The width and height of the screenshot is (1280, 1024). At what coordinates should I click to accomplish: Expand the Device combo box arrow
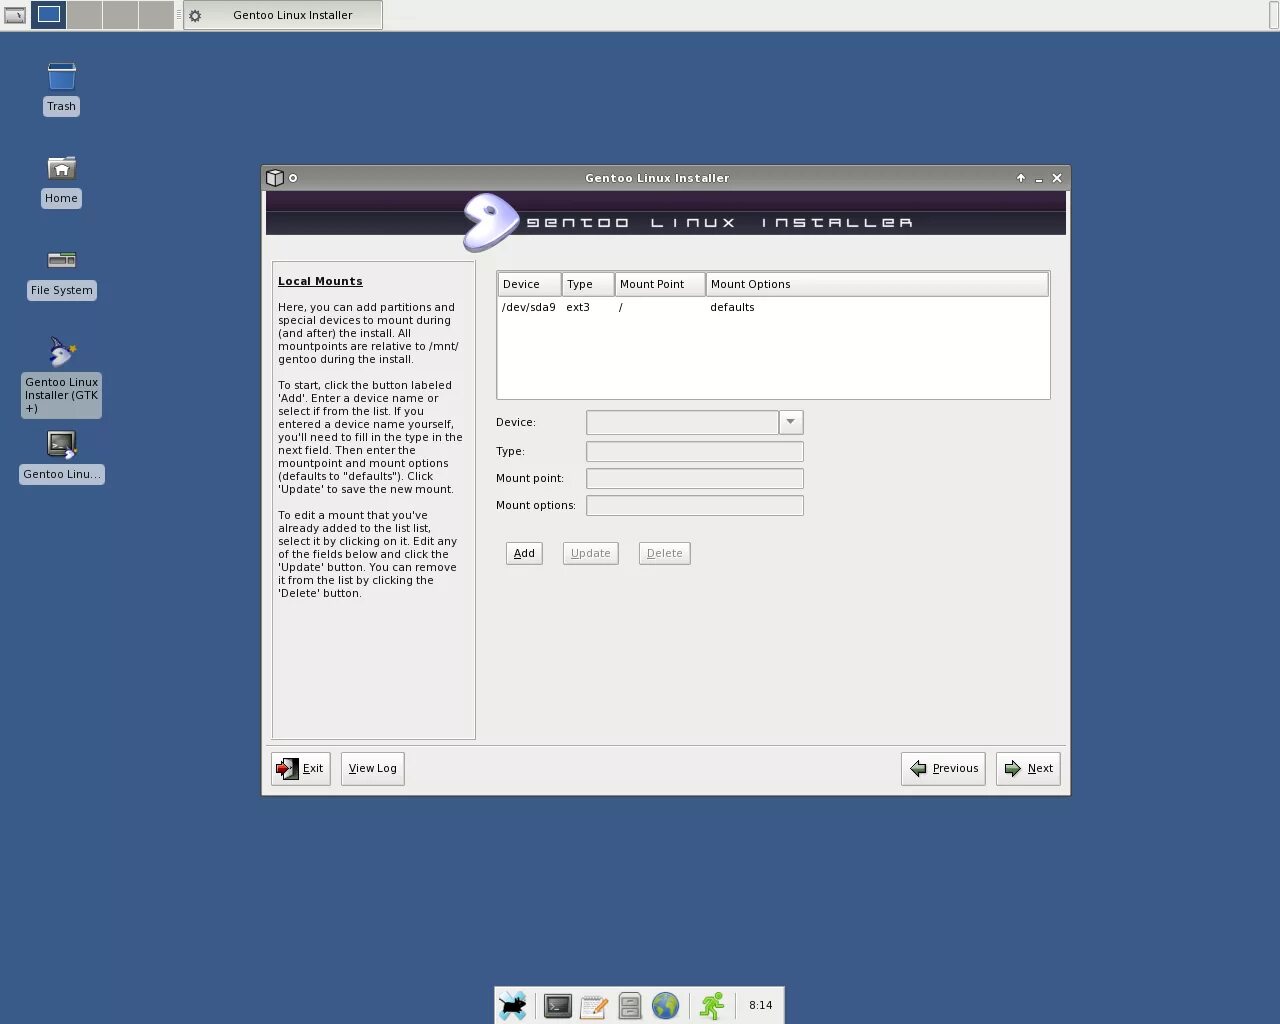[x=791, y=422]
